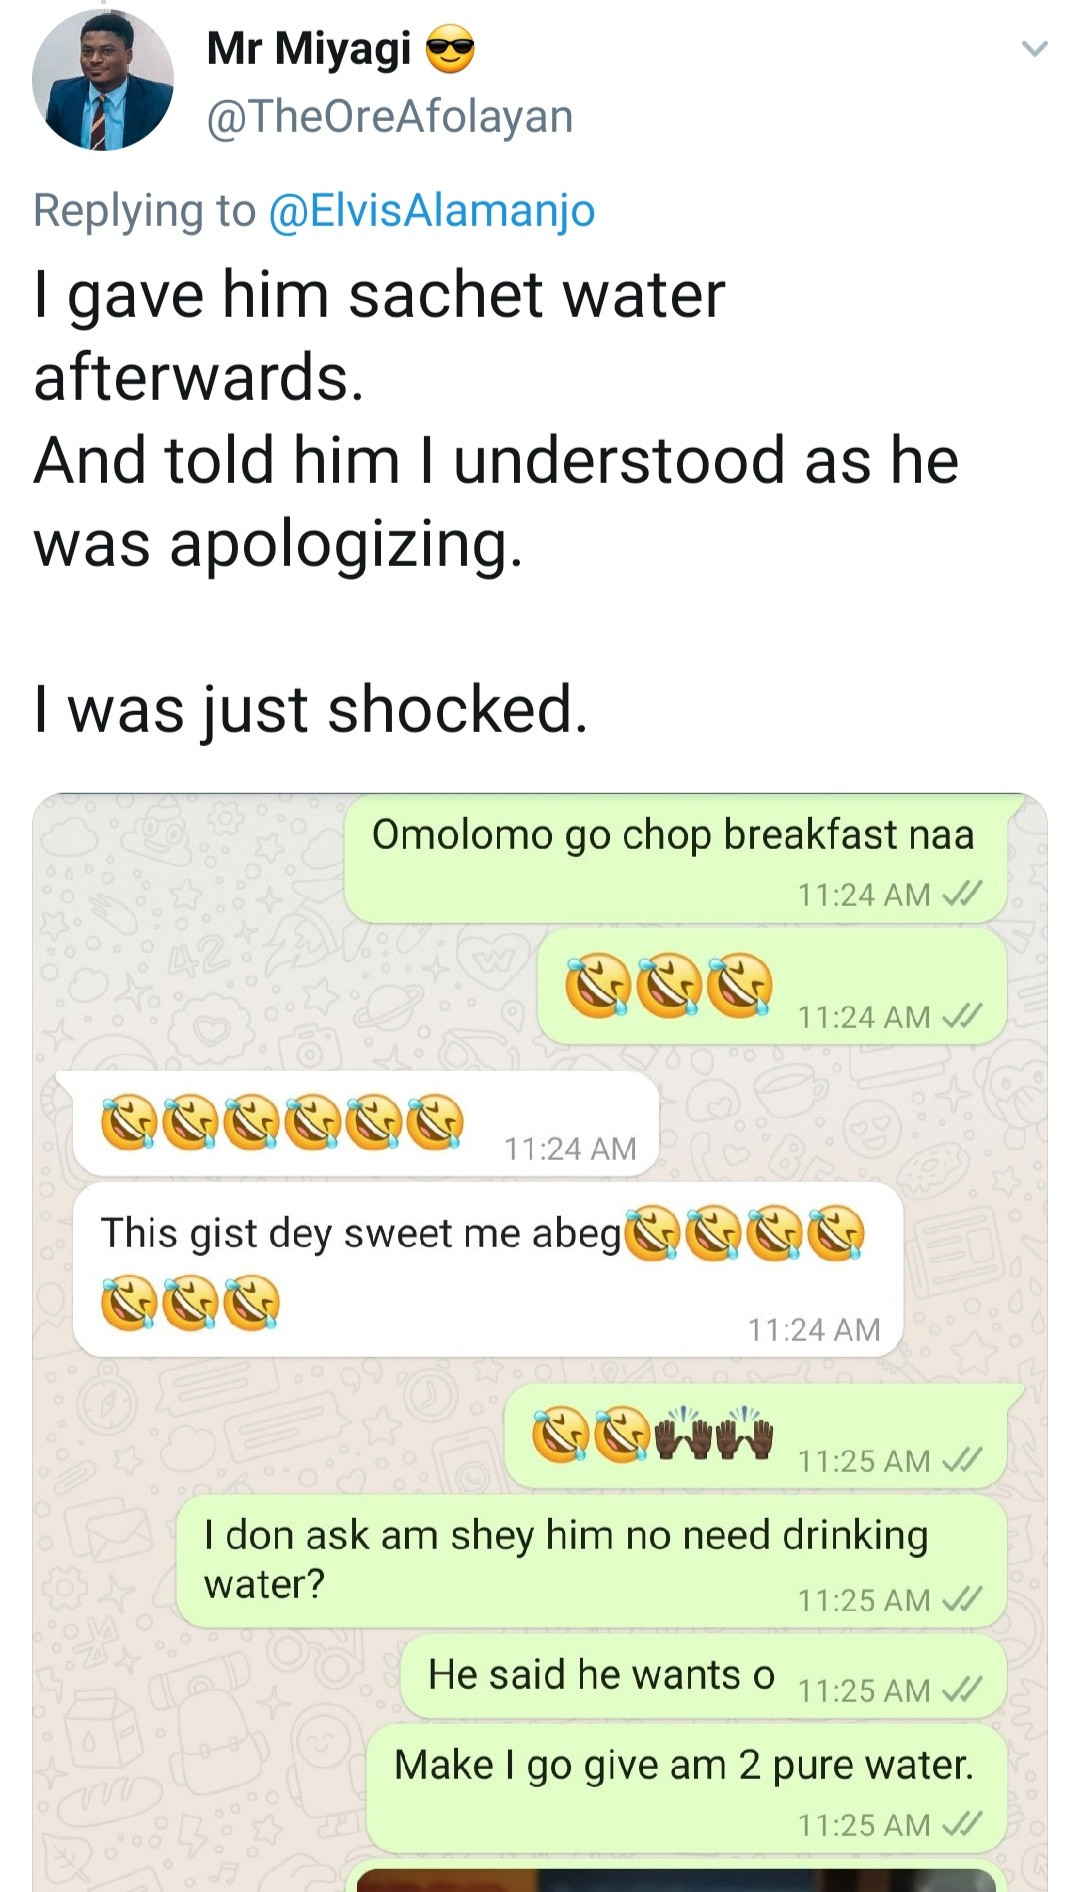Tap the six laughing emojis received message

click(365, 1123)
